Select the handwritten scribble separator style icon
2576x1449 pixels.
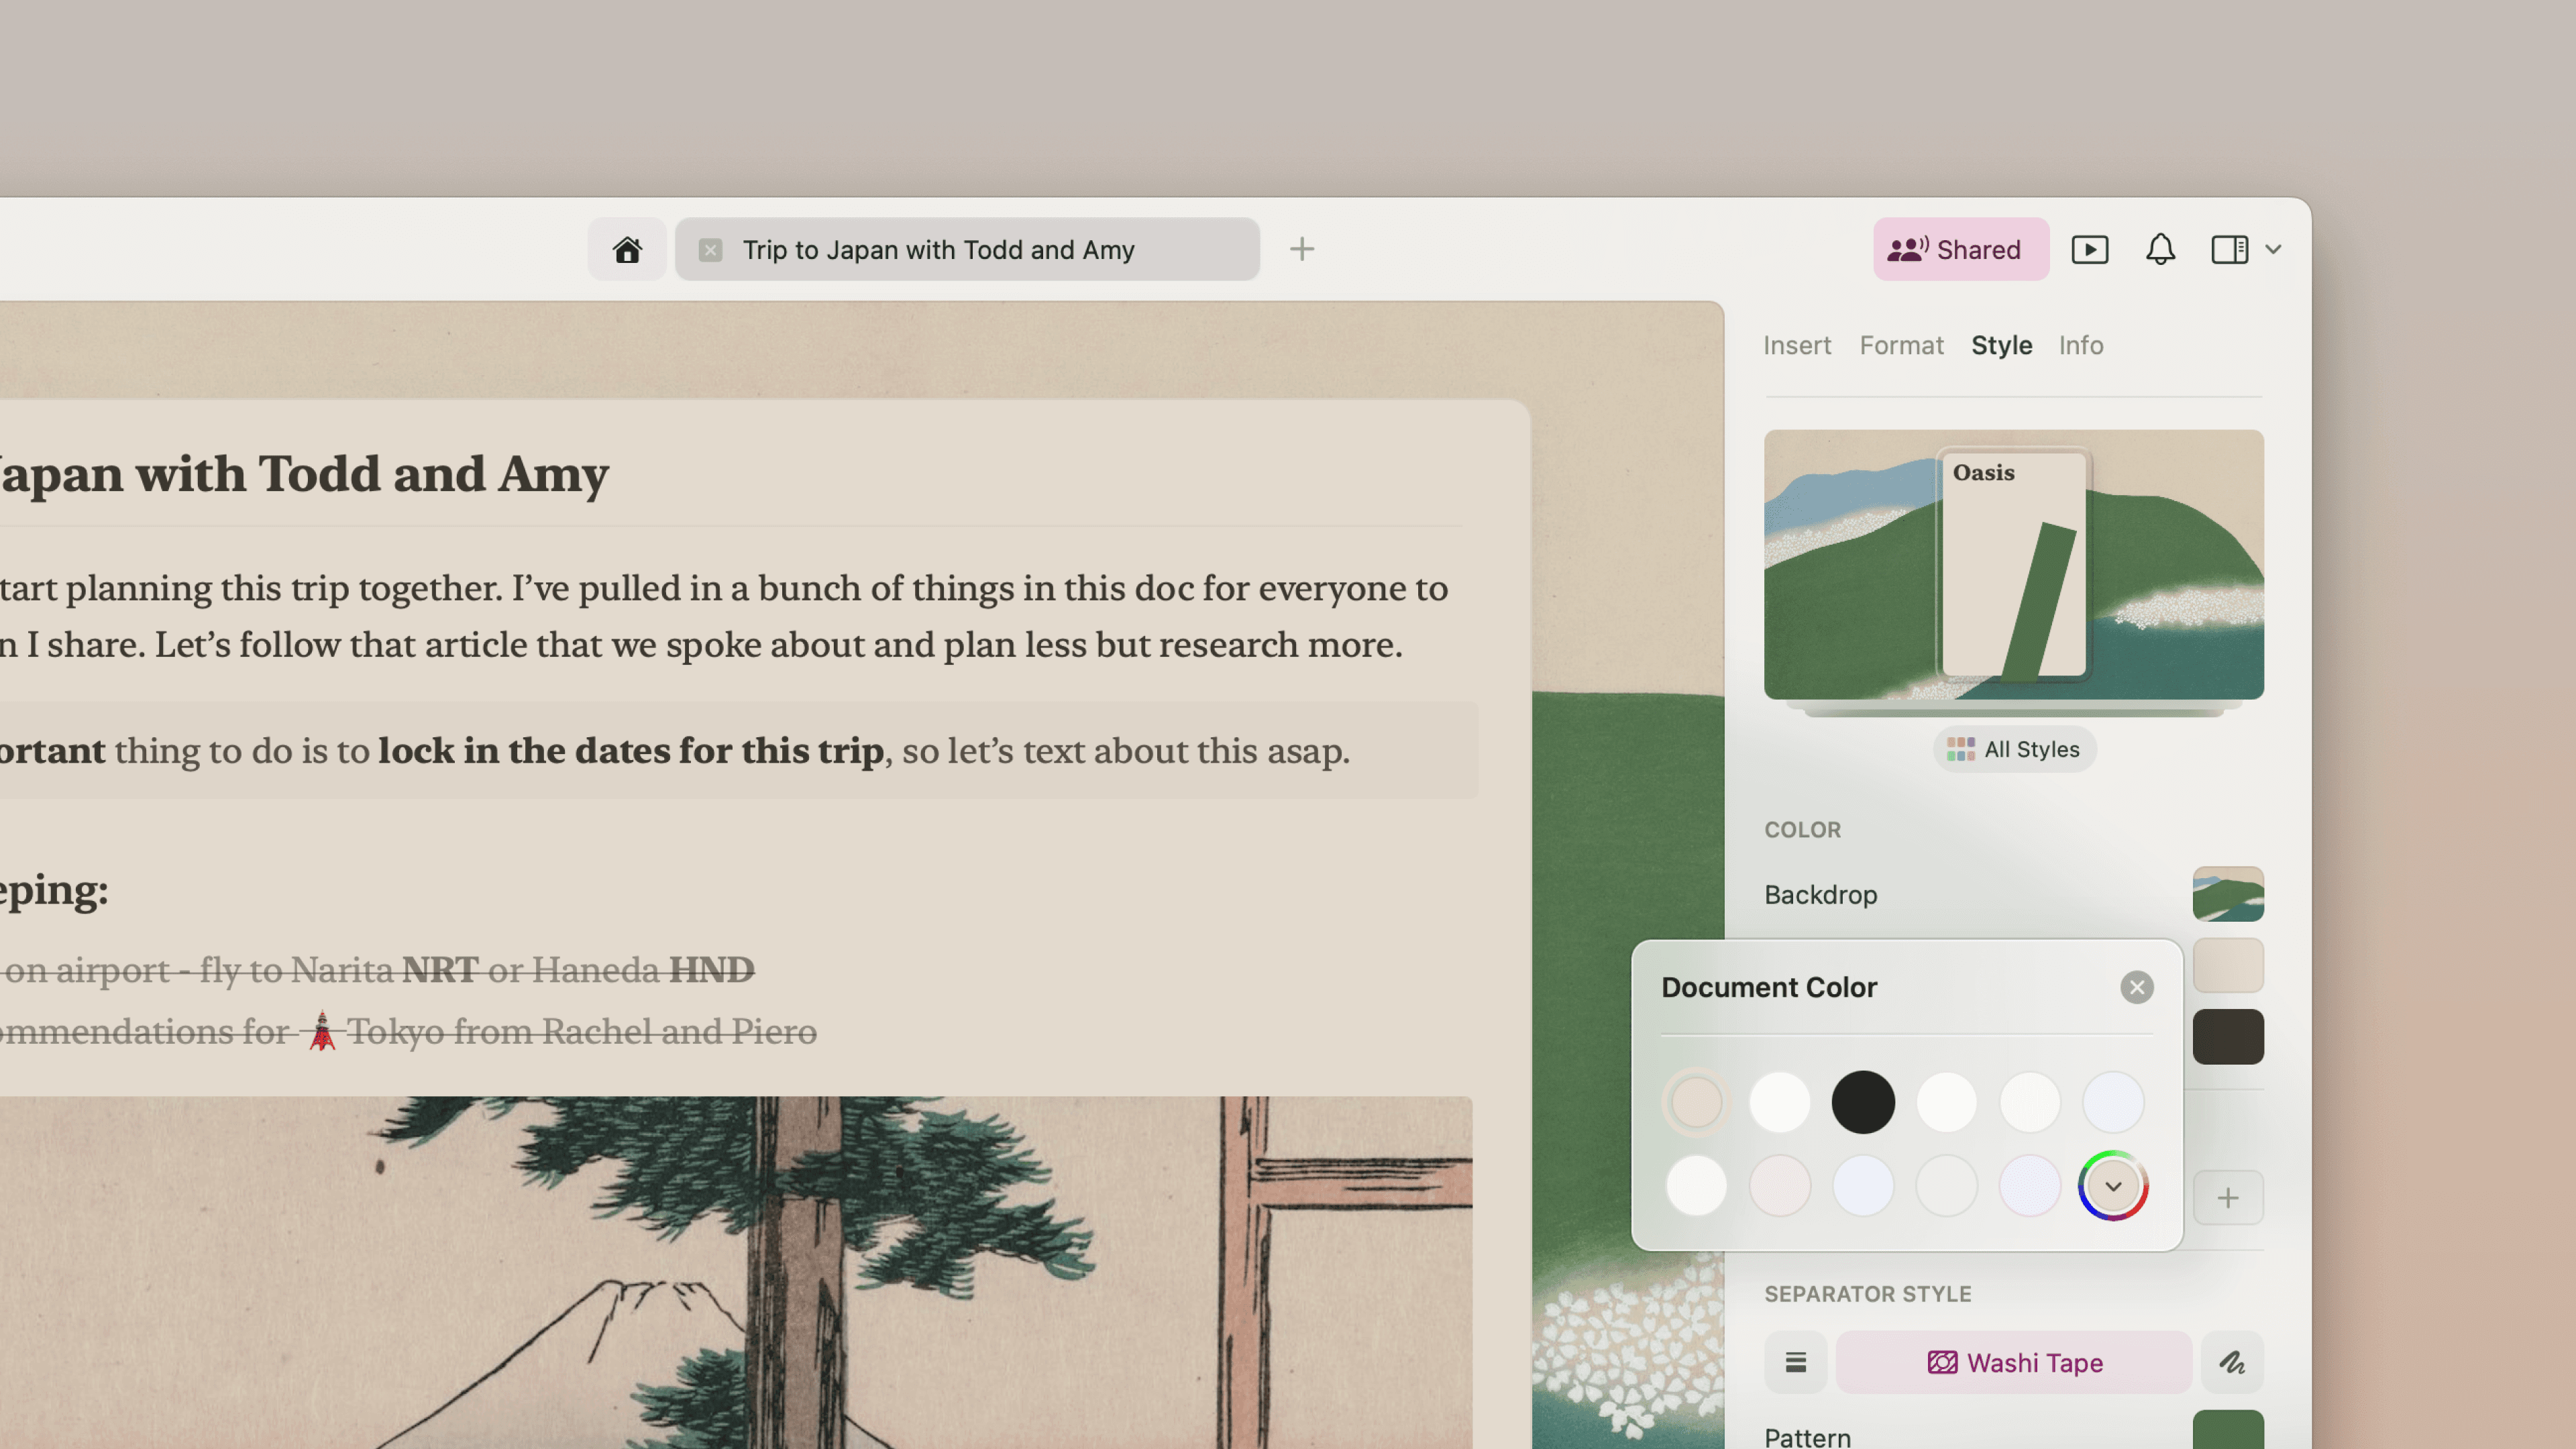(2232, 1362)
